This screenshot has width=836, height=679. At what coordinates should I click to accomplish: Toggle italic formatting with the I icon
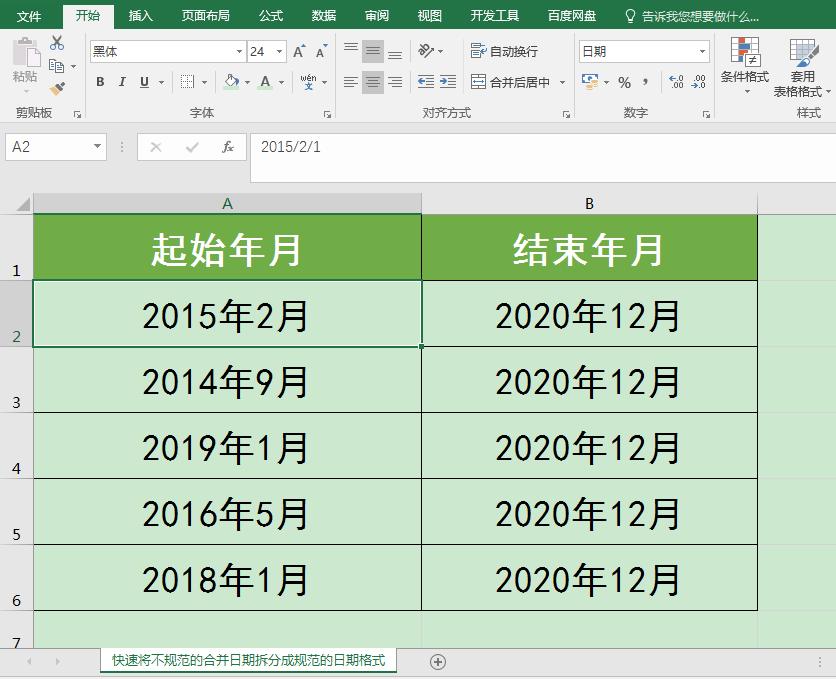122,82
